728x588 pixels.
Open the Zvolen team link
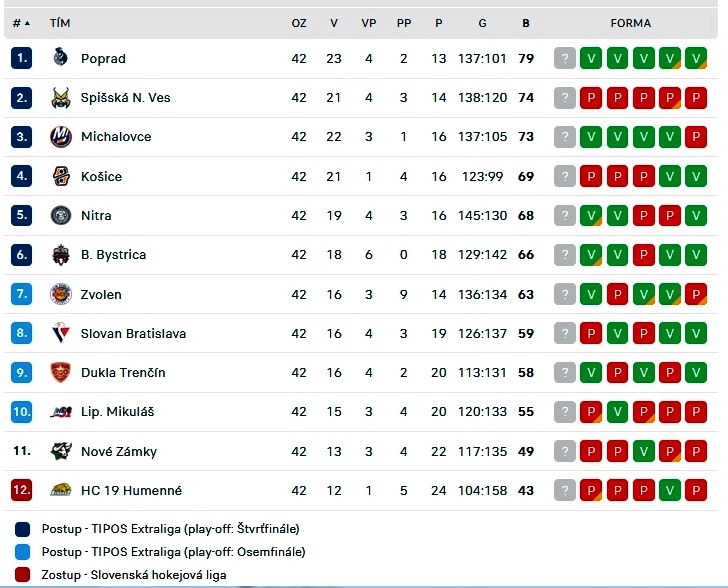pos(101,294)
